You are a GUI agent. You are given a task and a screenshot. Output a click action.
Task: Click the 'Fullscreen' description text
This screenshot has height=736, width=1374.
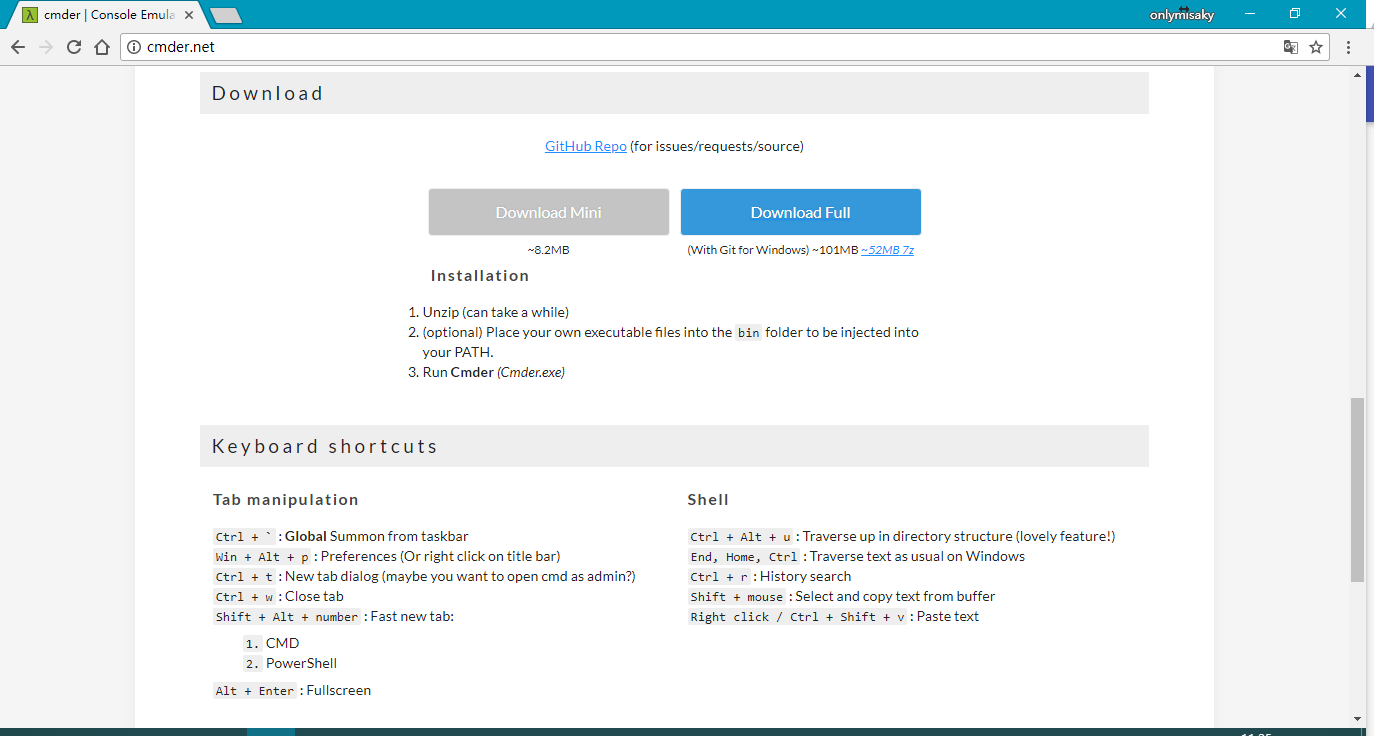pyautogui.click(x=339, y=690)
